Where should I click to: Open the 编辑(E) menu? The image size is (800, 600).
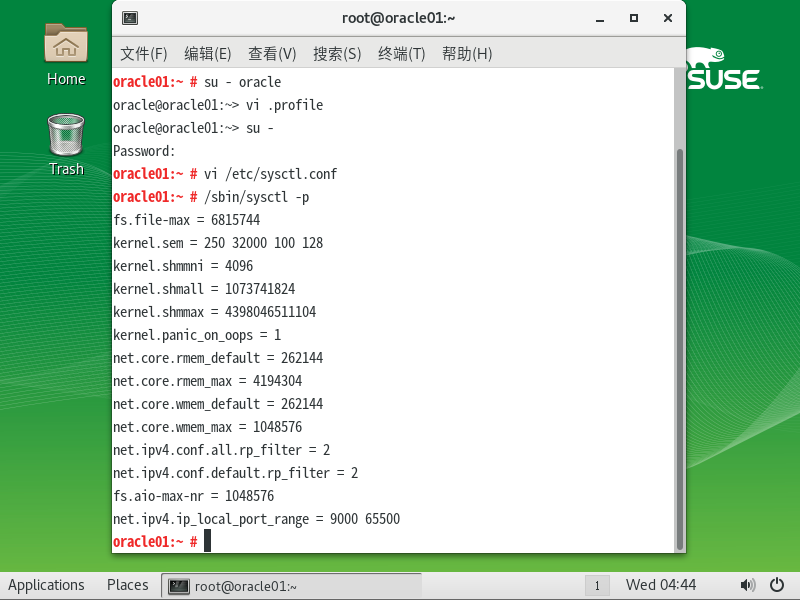(208, 54)
